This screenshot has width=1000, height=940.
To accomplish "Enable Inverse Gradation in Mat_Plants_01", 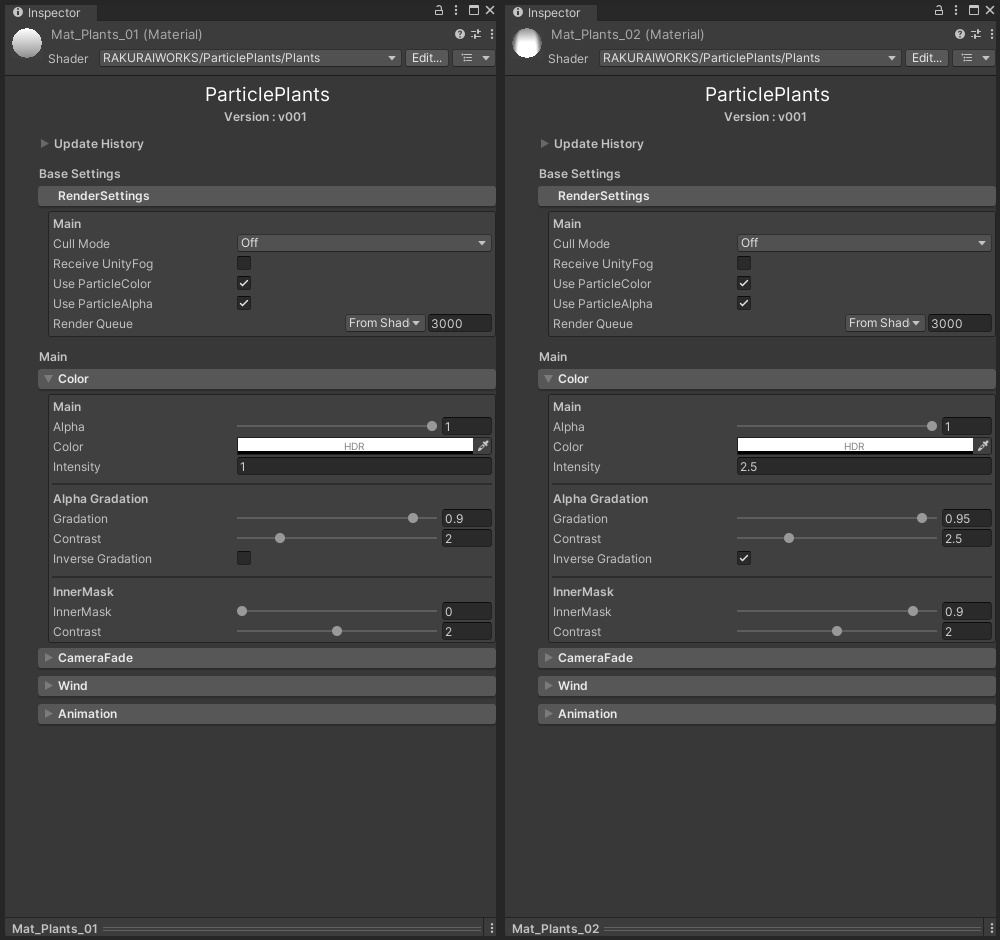I will pyautogui.click(x=244, y=558).
